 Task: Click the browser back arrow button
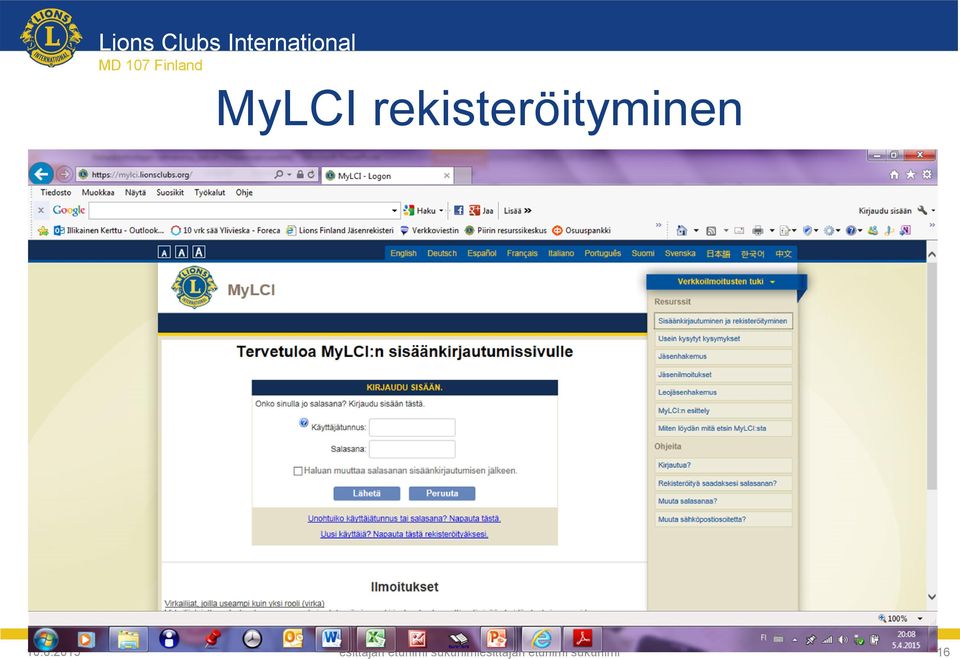coord(42,174)
